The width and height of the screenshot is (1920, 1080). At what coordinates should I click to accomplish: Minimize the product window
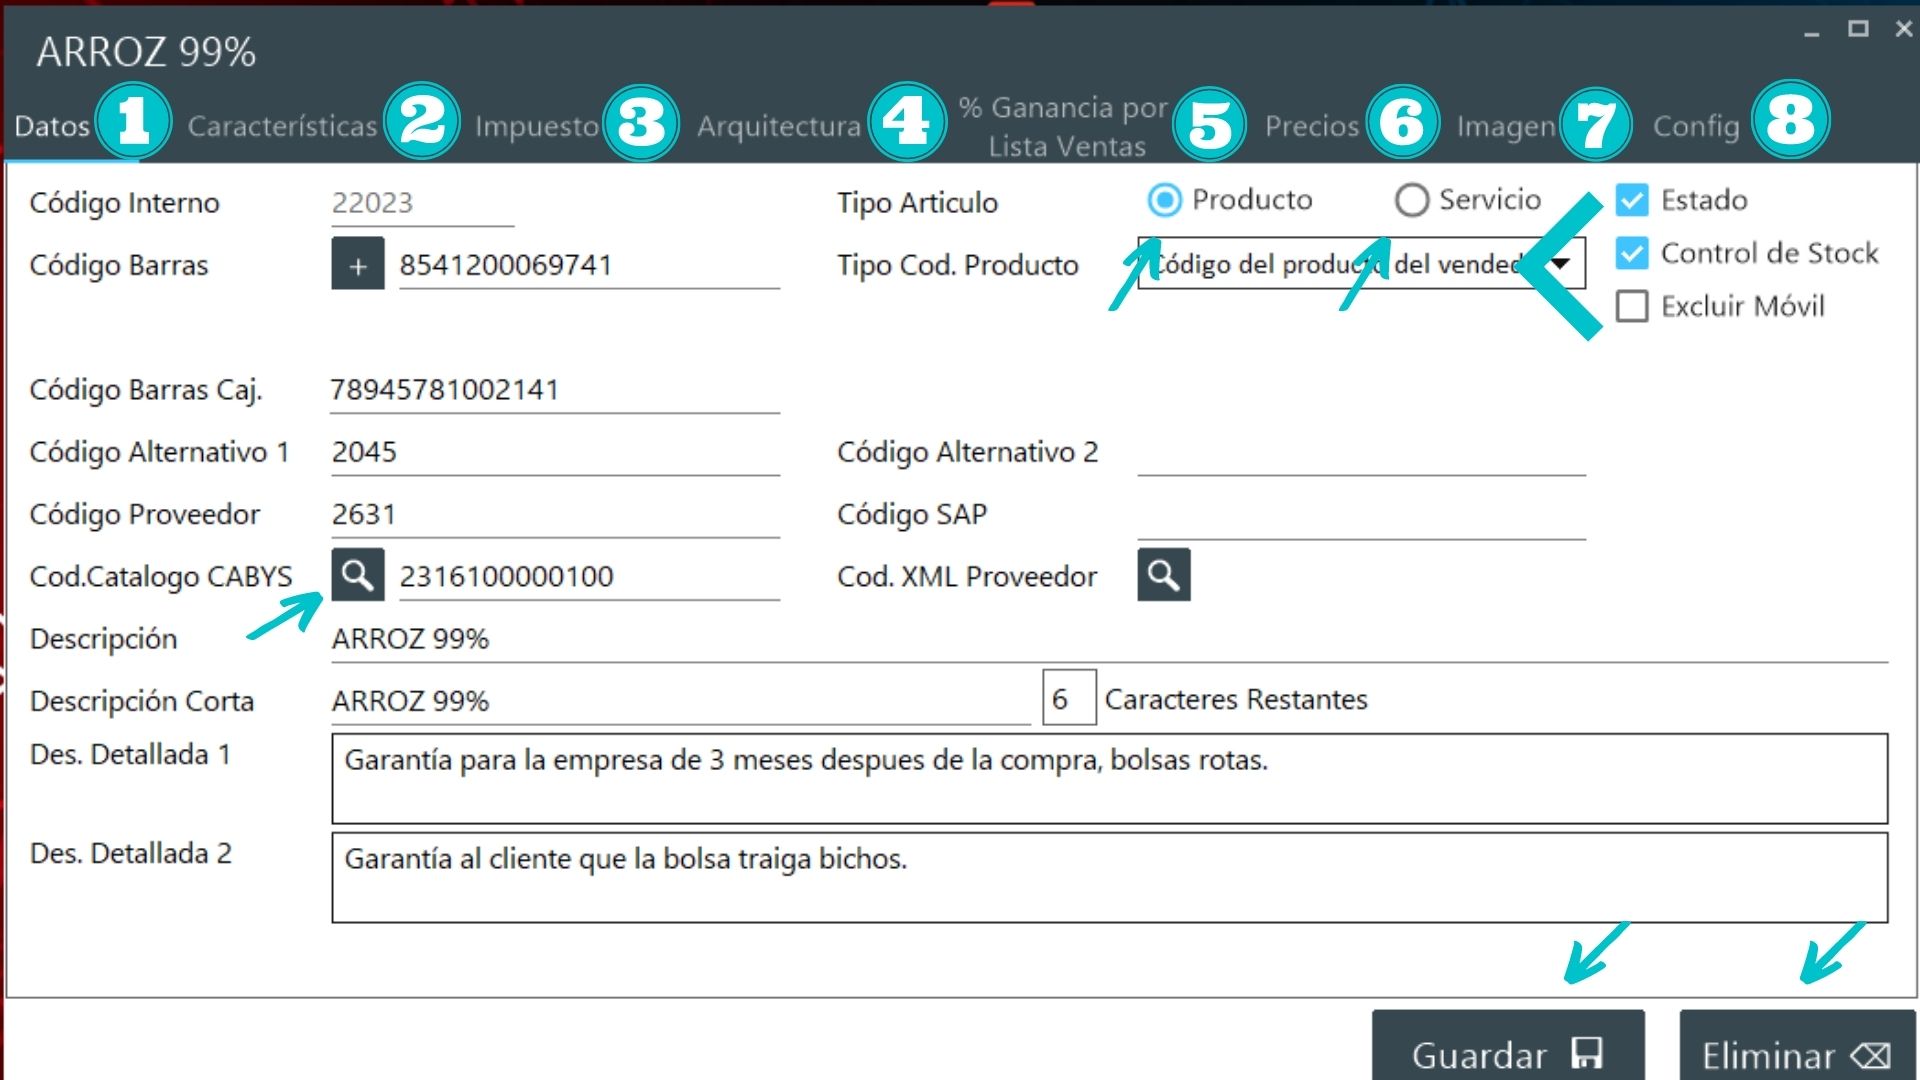point(1811,32)
